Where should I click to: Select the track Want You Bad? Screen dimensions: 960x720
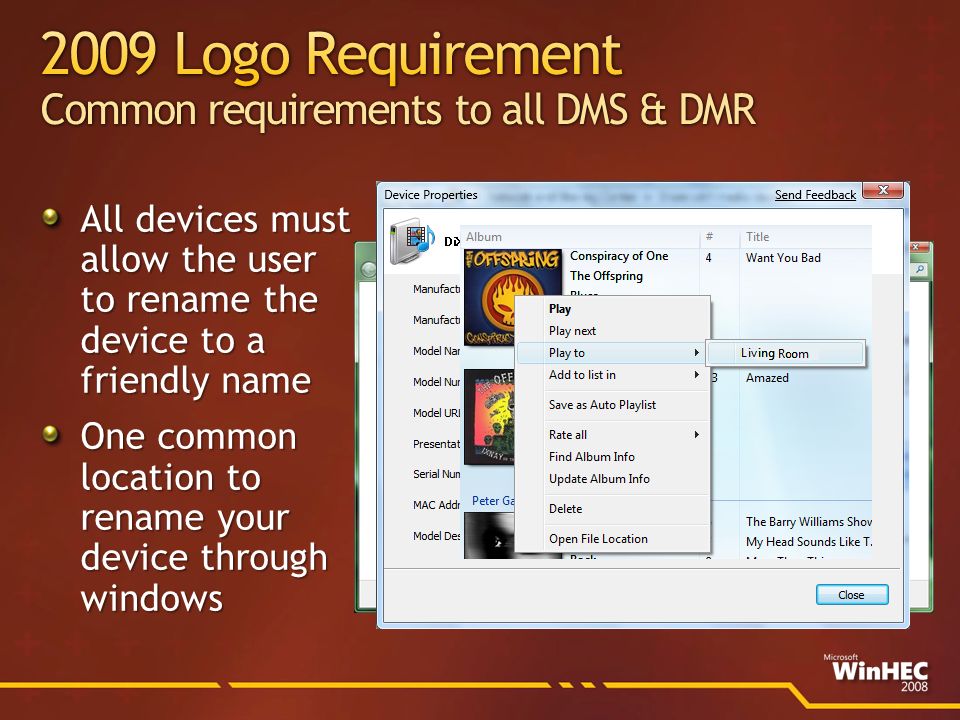tap(783, 258)
